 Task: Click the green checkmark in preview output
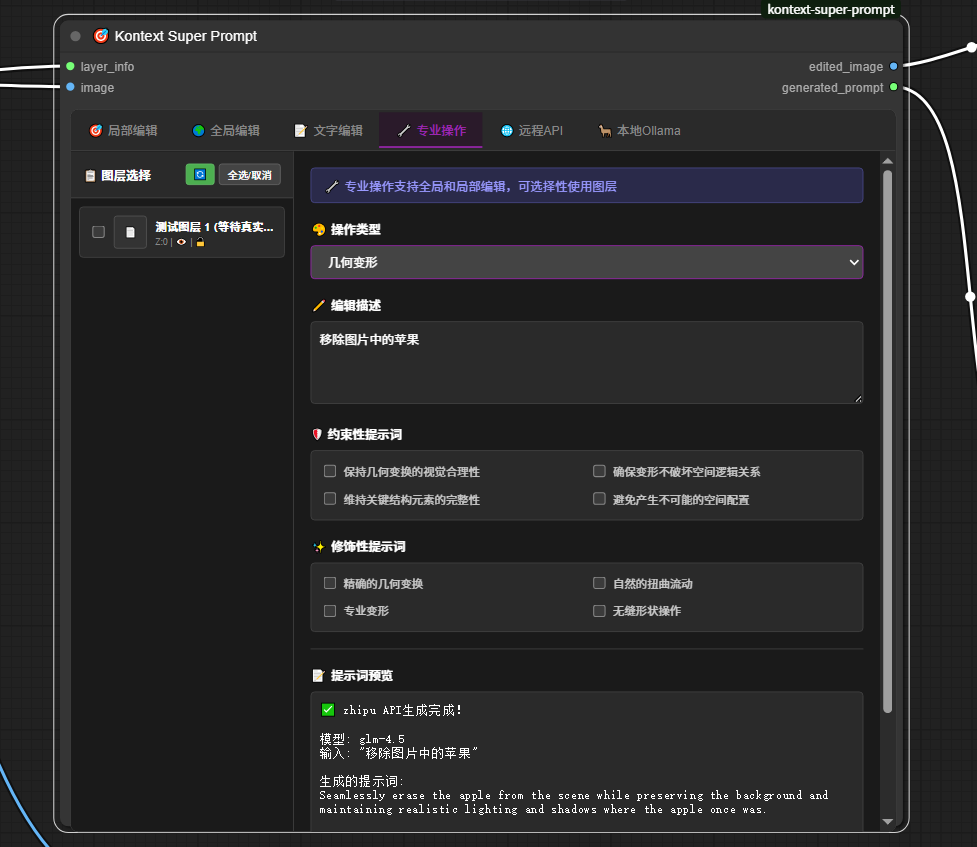pos(328,709)
